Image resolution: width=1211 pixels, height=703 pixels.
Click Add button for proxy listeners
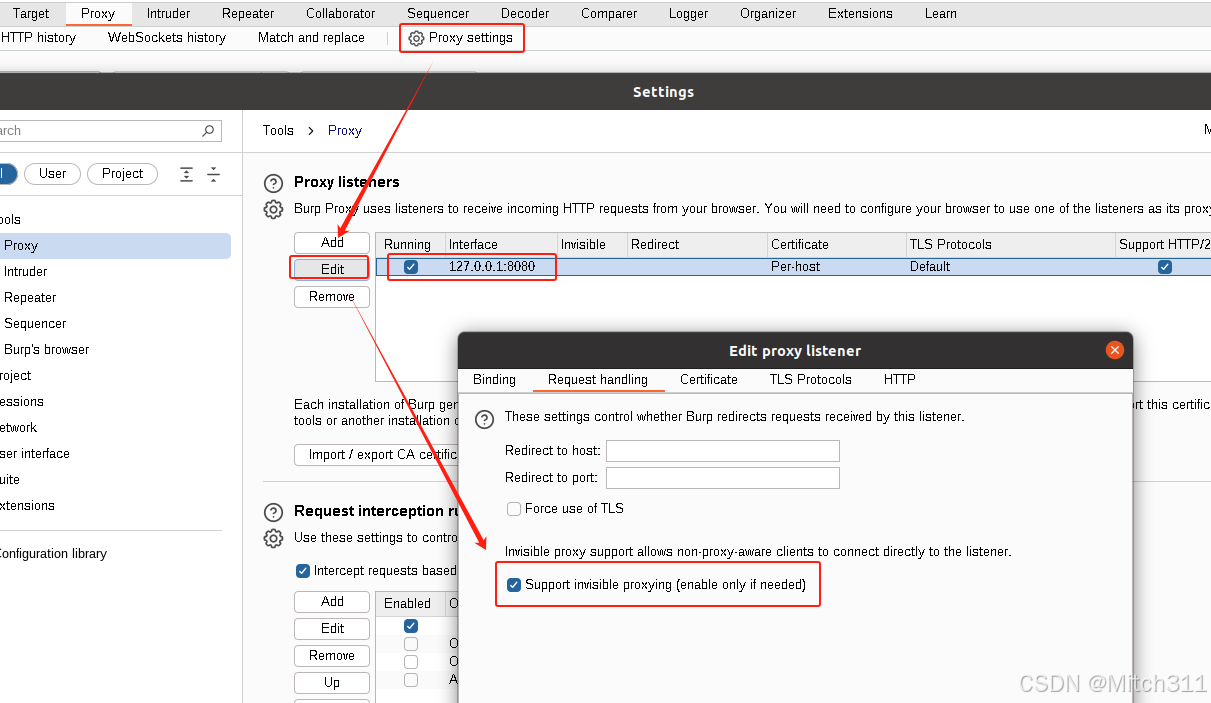332,243
